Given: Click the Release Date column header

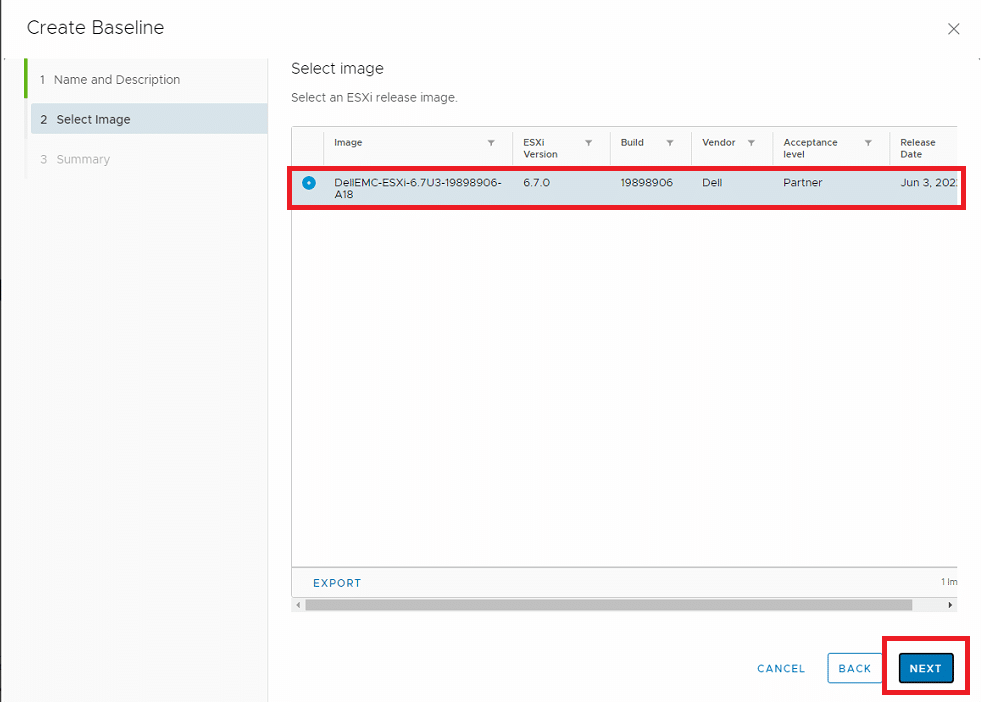Looking at the screenshot, I should pos(917,148).
